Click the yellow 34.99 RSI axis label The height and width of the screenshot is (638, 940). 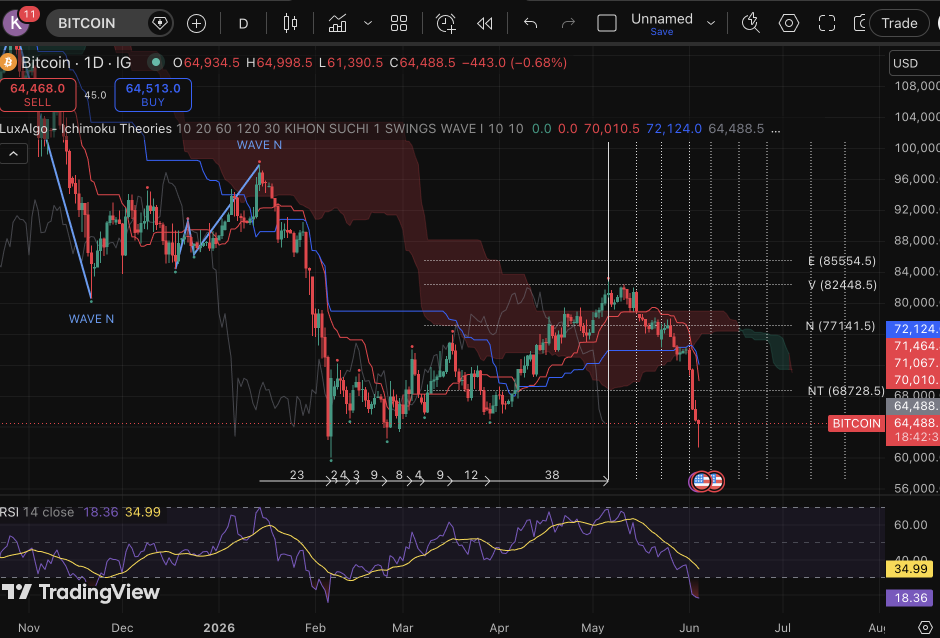pos(909,568)
